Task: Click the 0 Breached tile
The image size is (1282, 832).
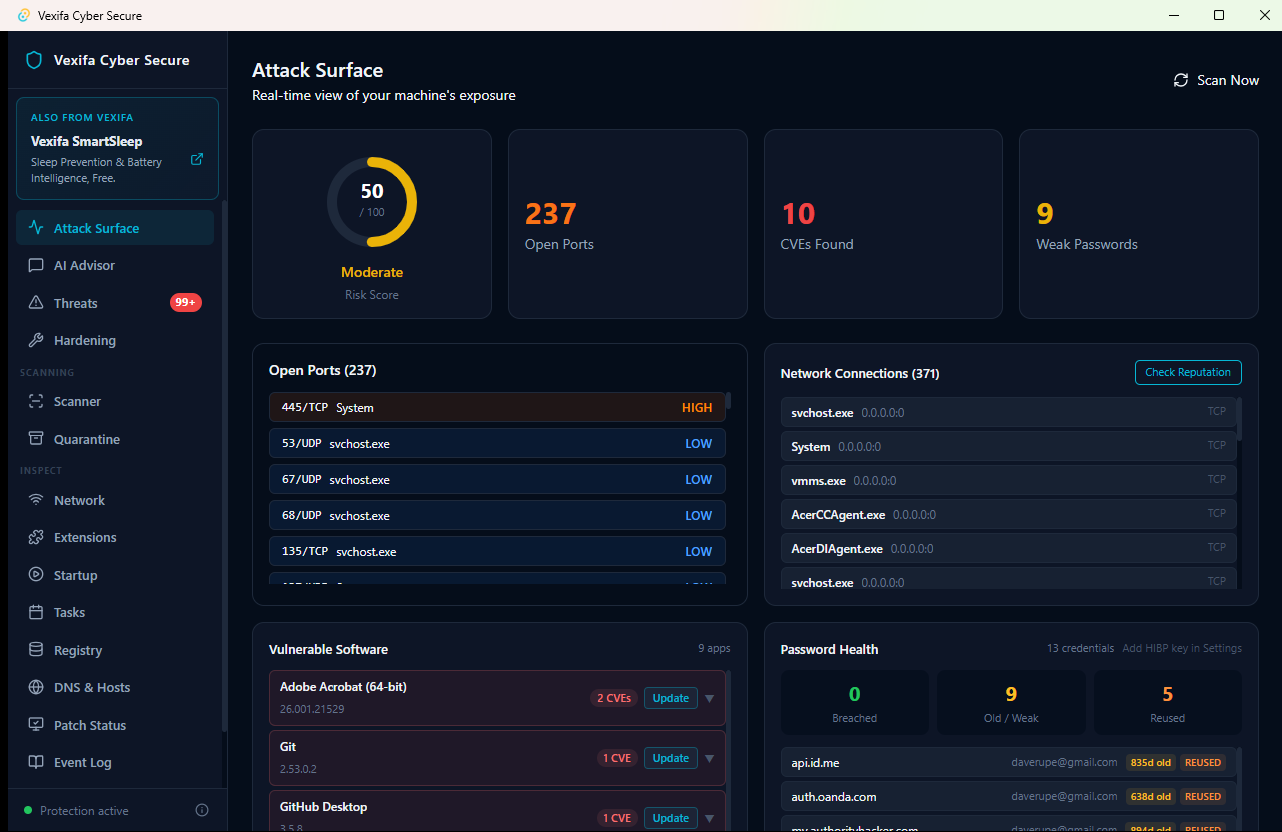Action: coord(855,702)
